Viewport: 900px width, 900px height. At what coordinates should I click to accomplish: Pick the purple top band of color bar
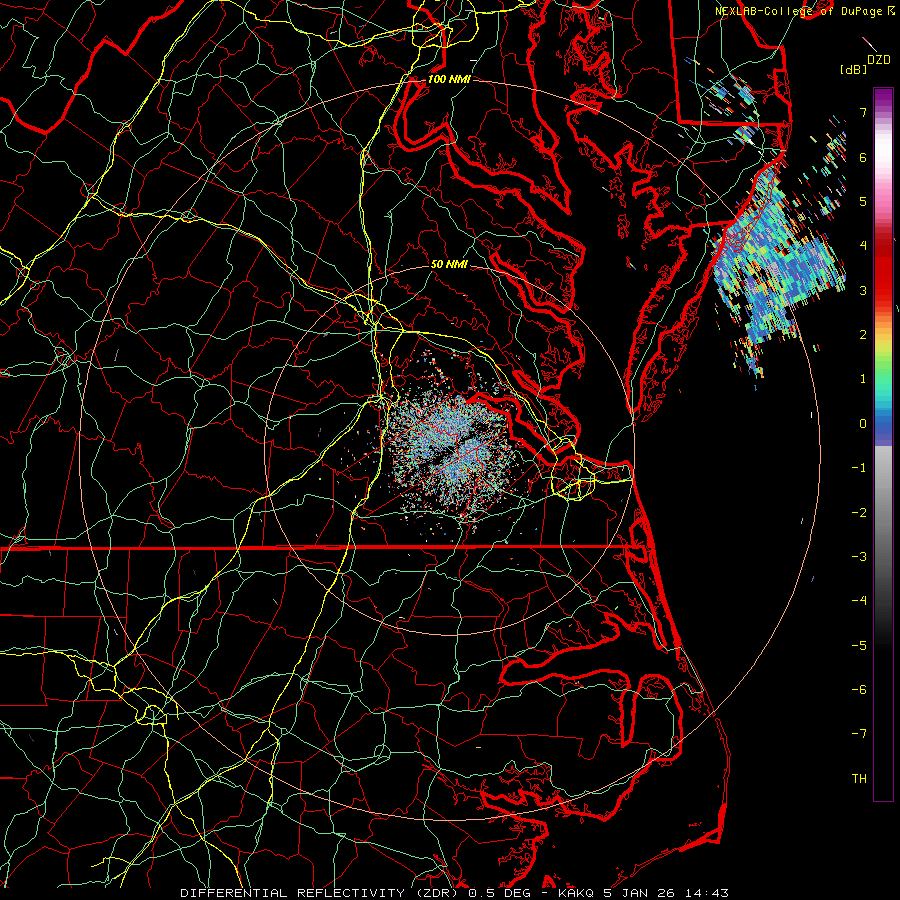(x=883, y=98)
